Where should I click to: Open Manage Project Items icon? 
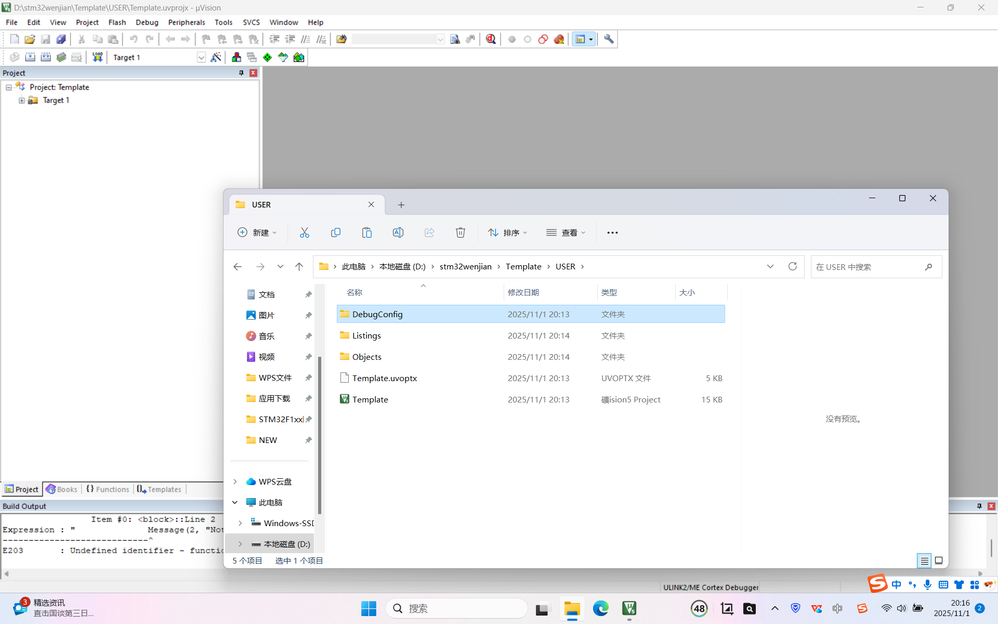click(x=236, y=57)
